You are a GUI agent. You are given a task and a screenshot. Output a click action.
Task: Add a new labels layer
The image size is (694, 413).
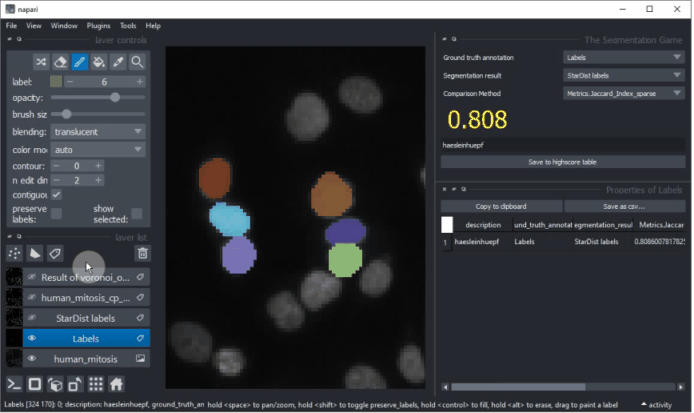click(55, 254)
